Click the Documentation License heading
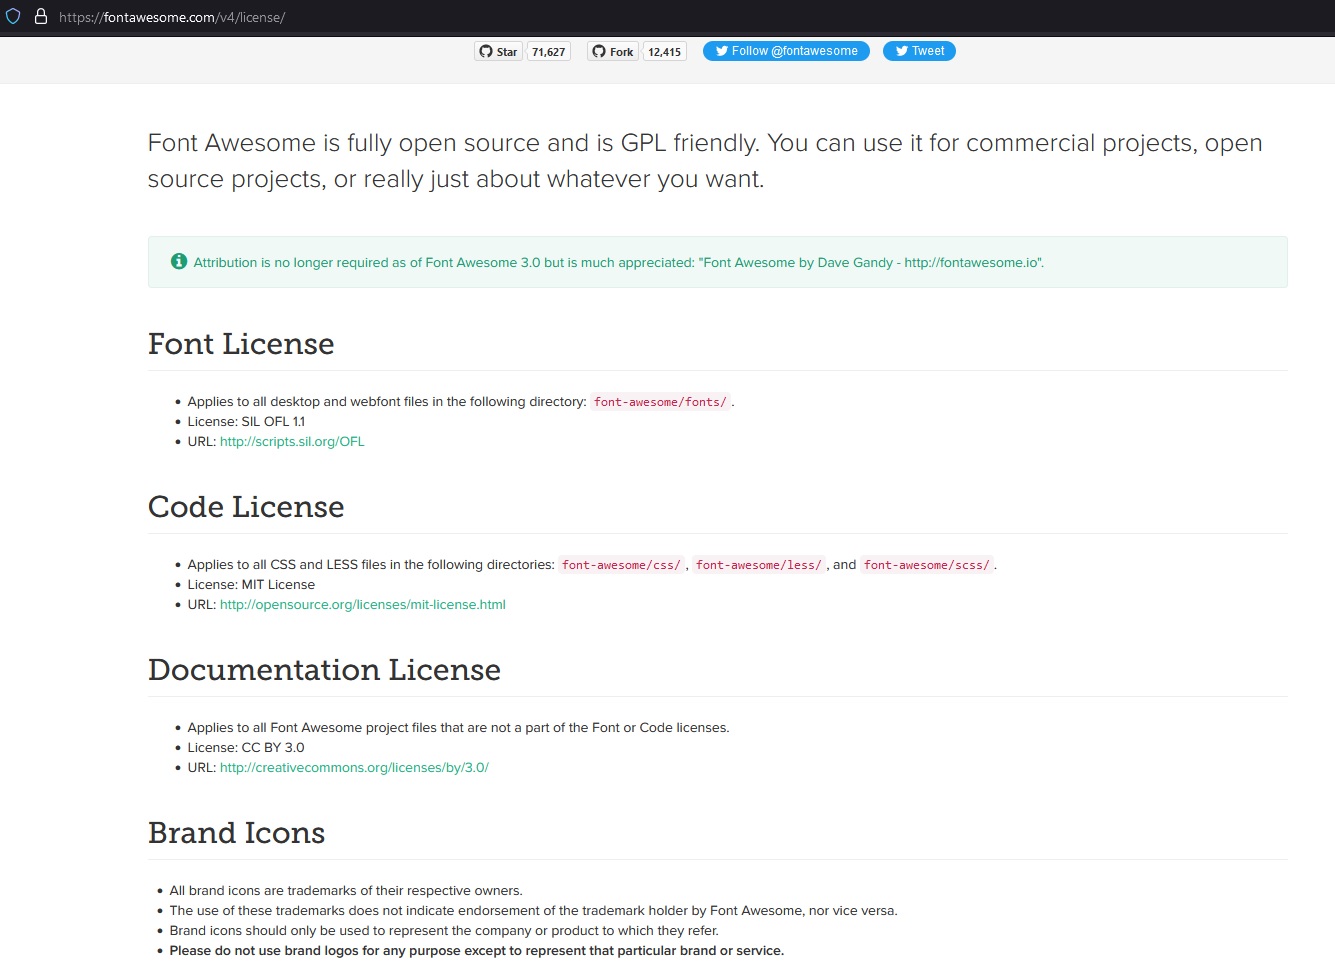Viewport: 1335px width, 969px height. (x=324, y=670)
